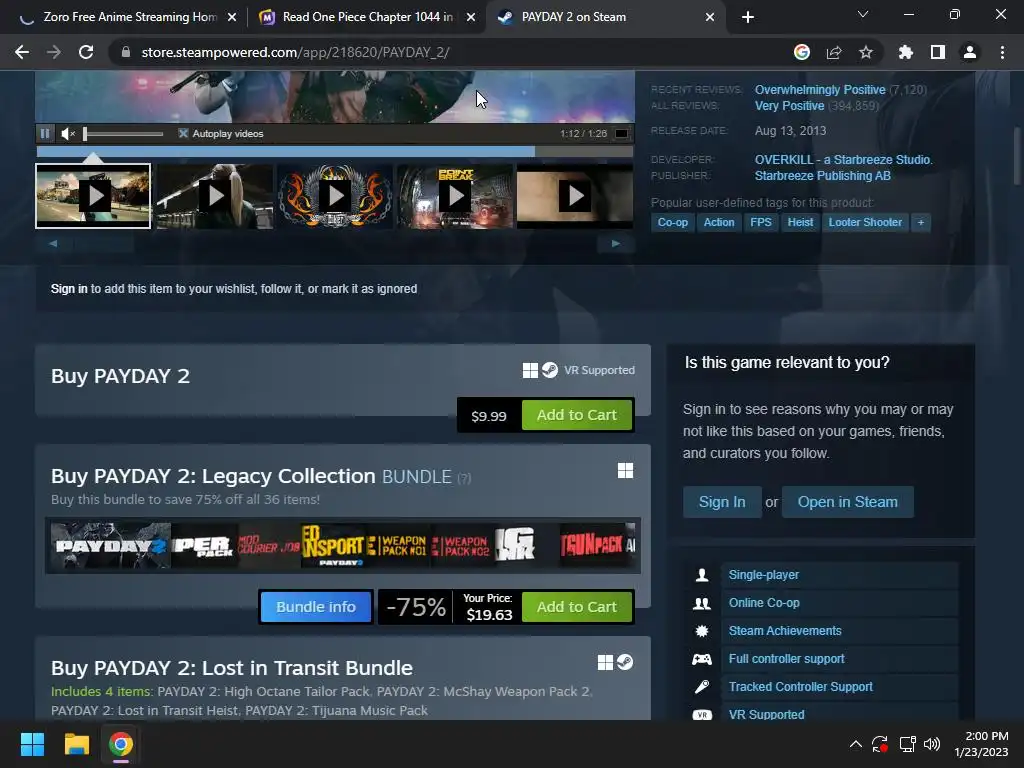Click the Sign In button
Viewport: 1024px width, 768px height.
click(722, 502)
